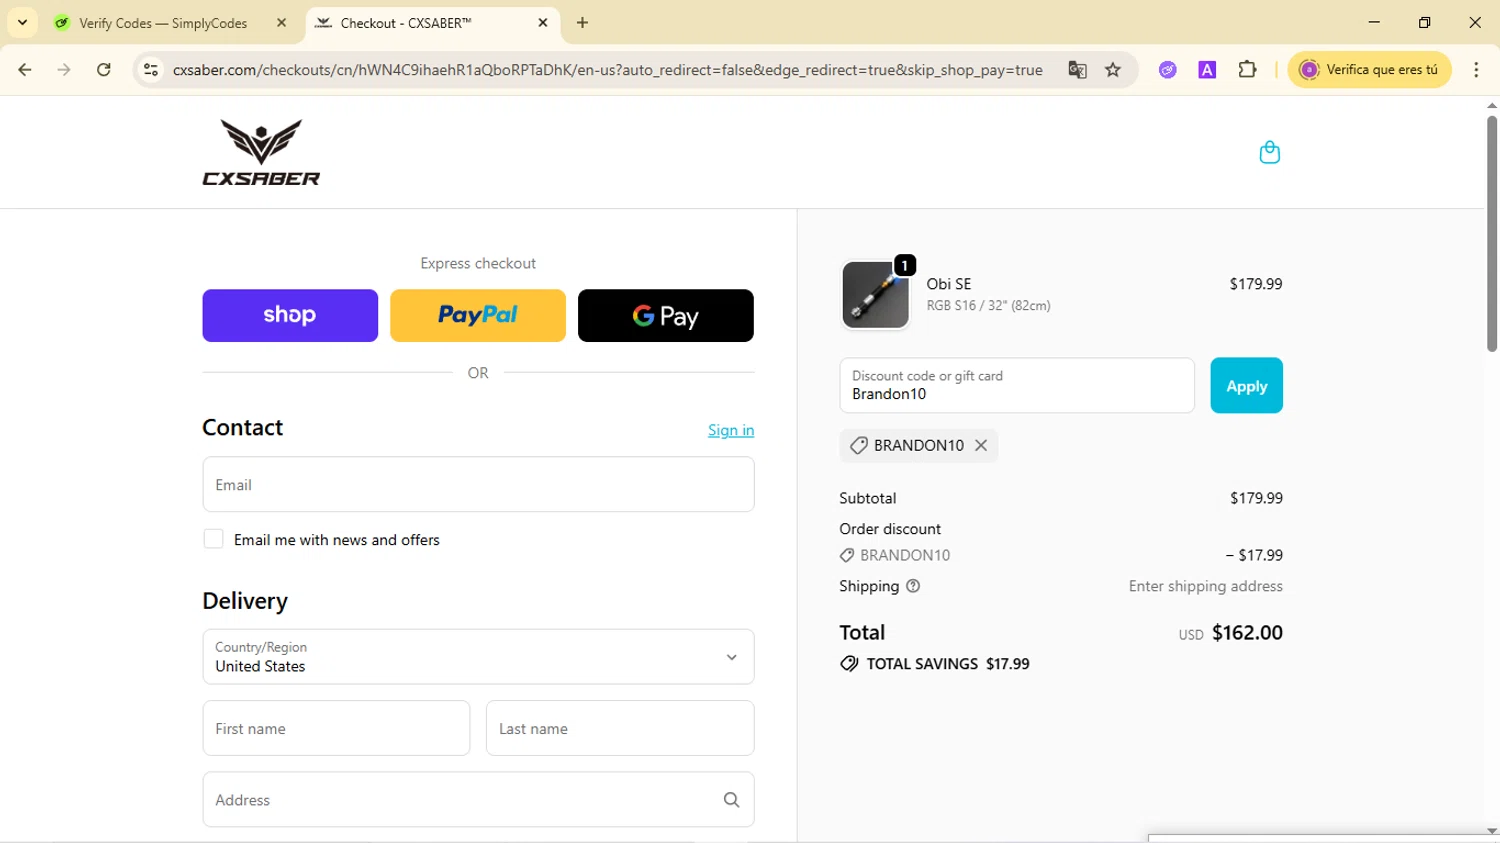Click the Obi SE product thumbnail
This screenshot has width=1500, height=843.
[x=876, y=295]
